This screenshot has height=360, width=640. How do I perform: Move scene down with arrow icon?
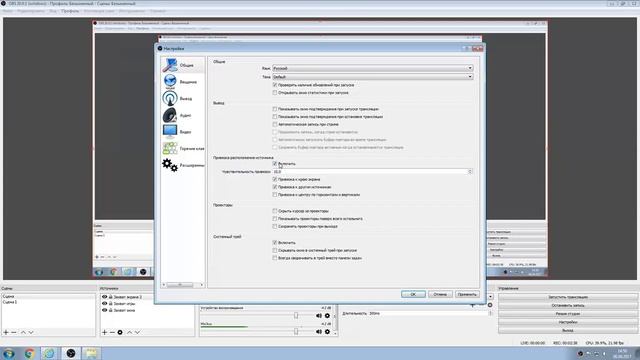[x=31, y=333]
